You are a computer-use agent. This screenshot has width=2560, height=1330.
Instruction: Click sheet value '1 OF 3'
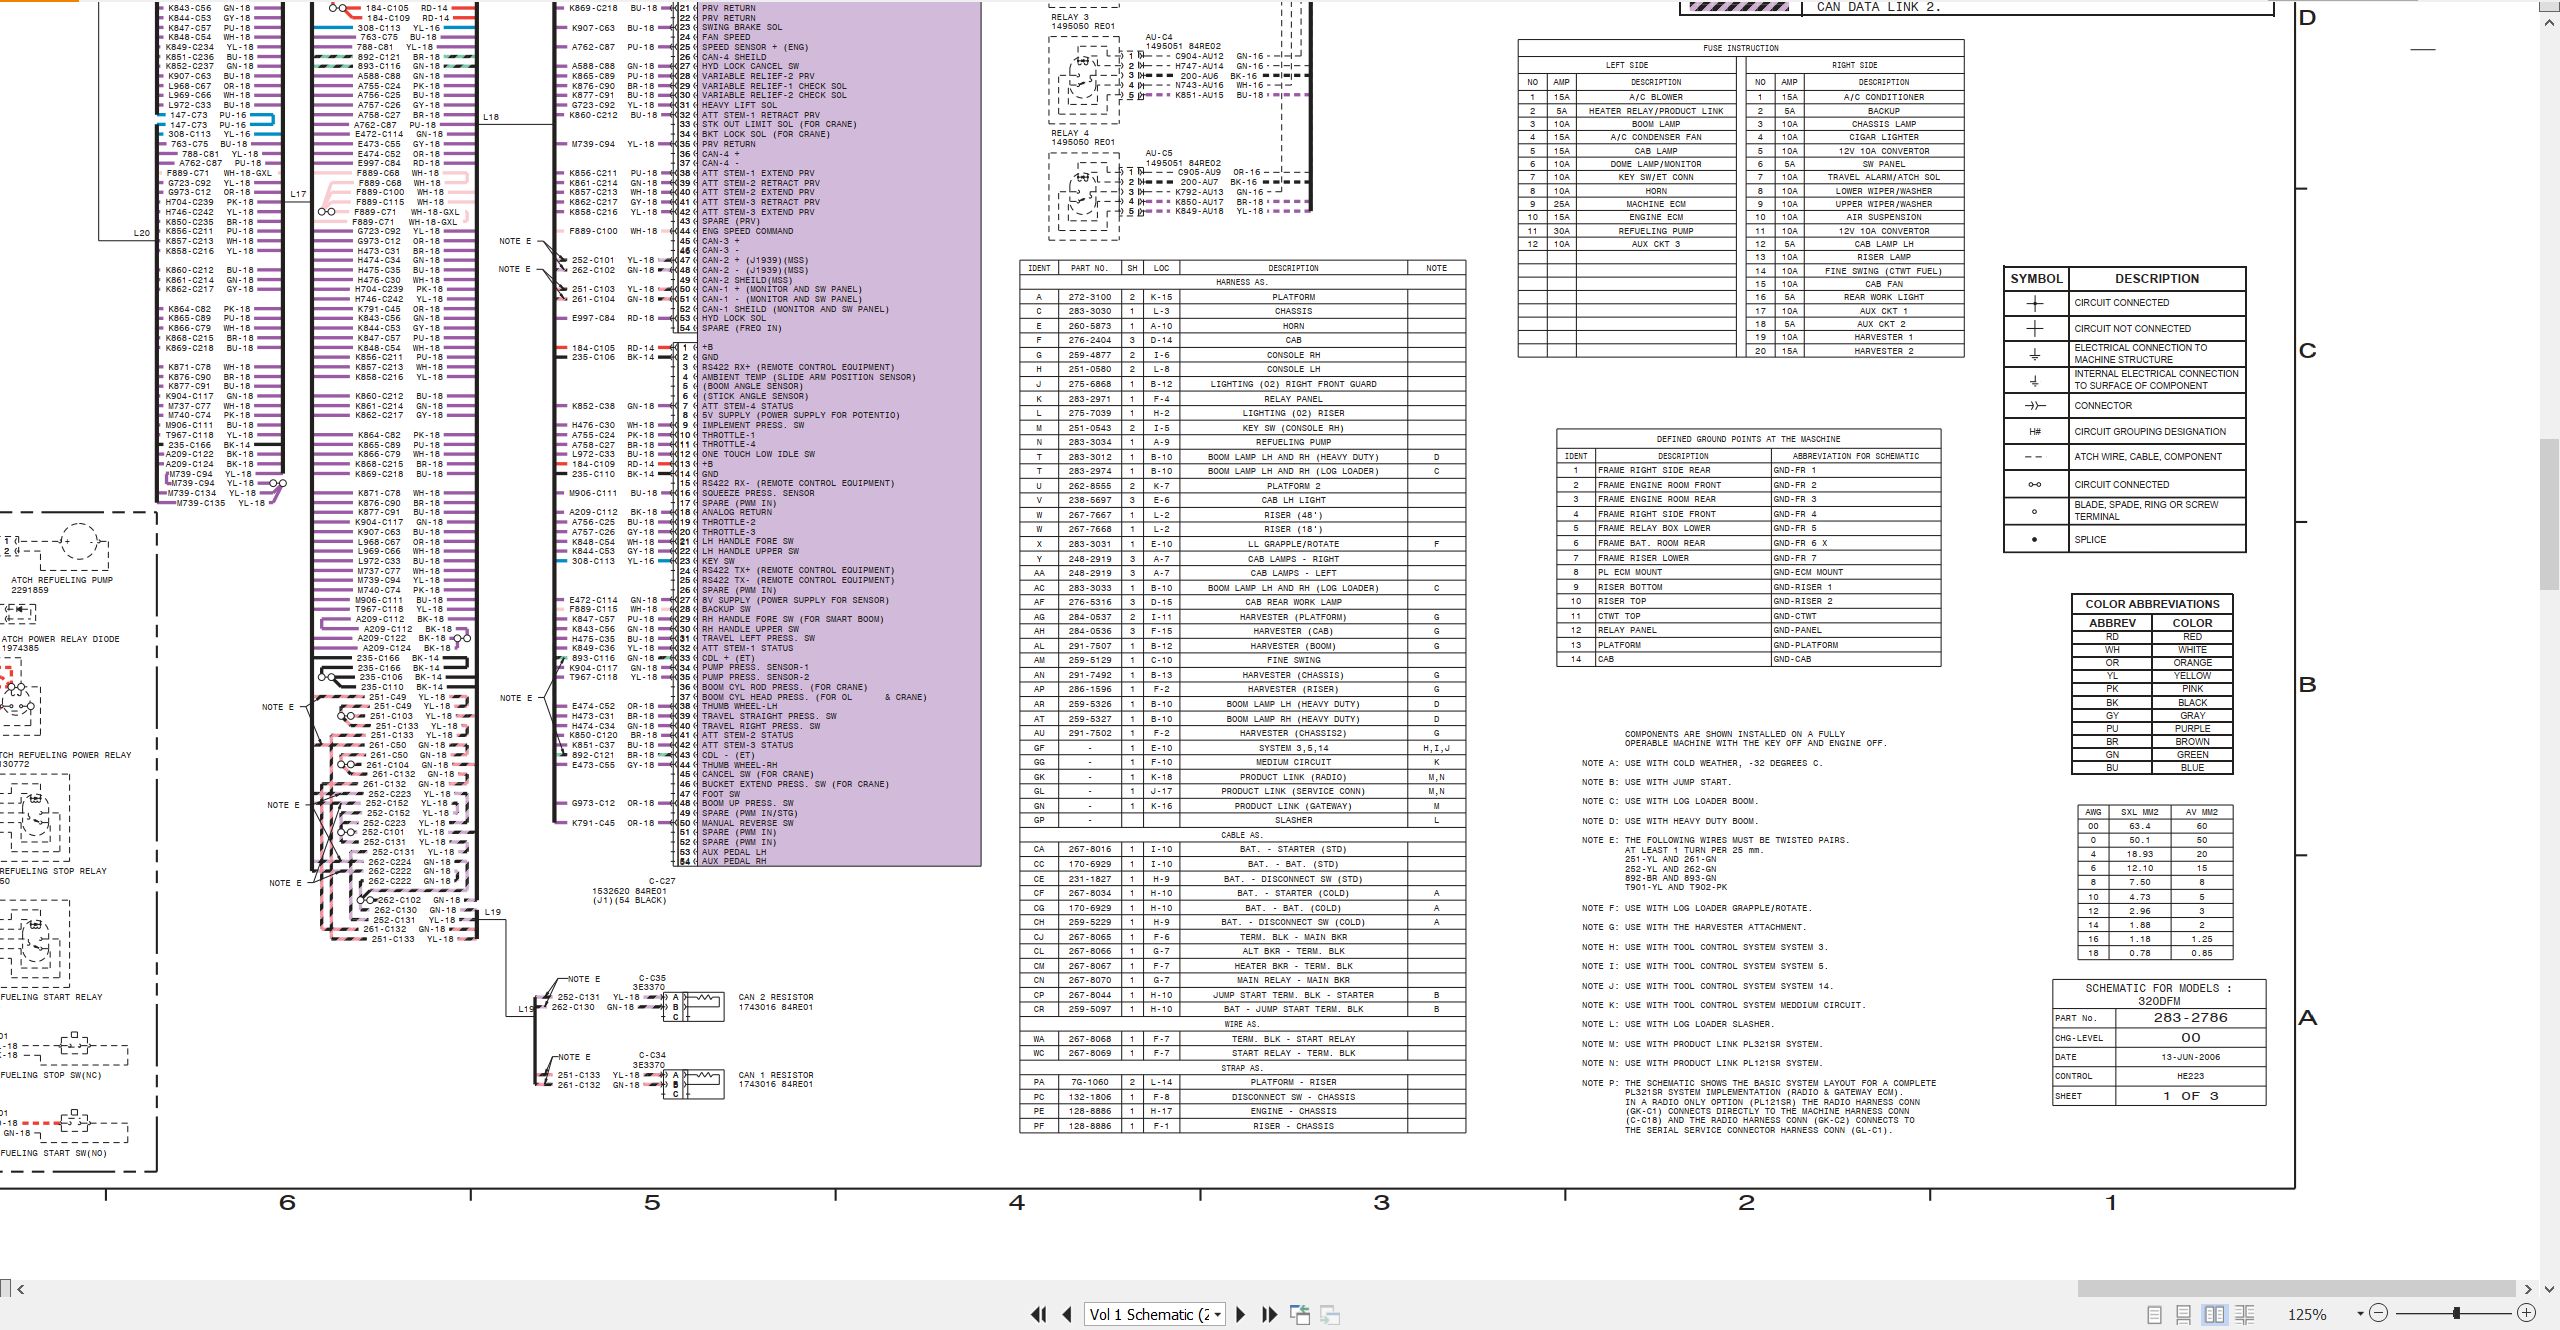pos(2190,1096)
